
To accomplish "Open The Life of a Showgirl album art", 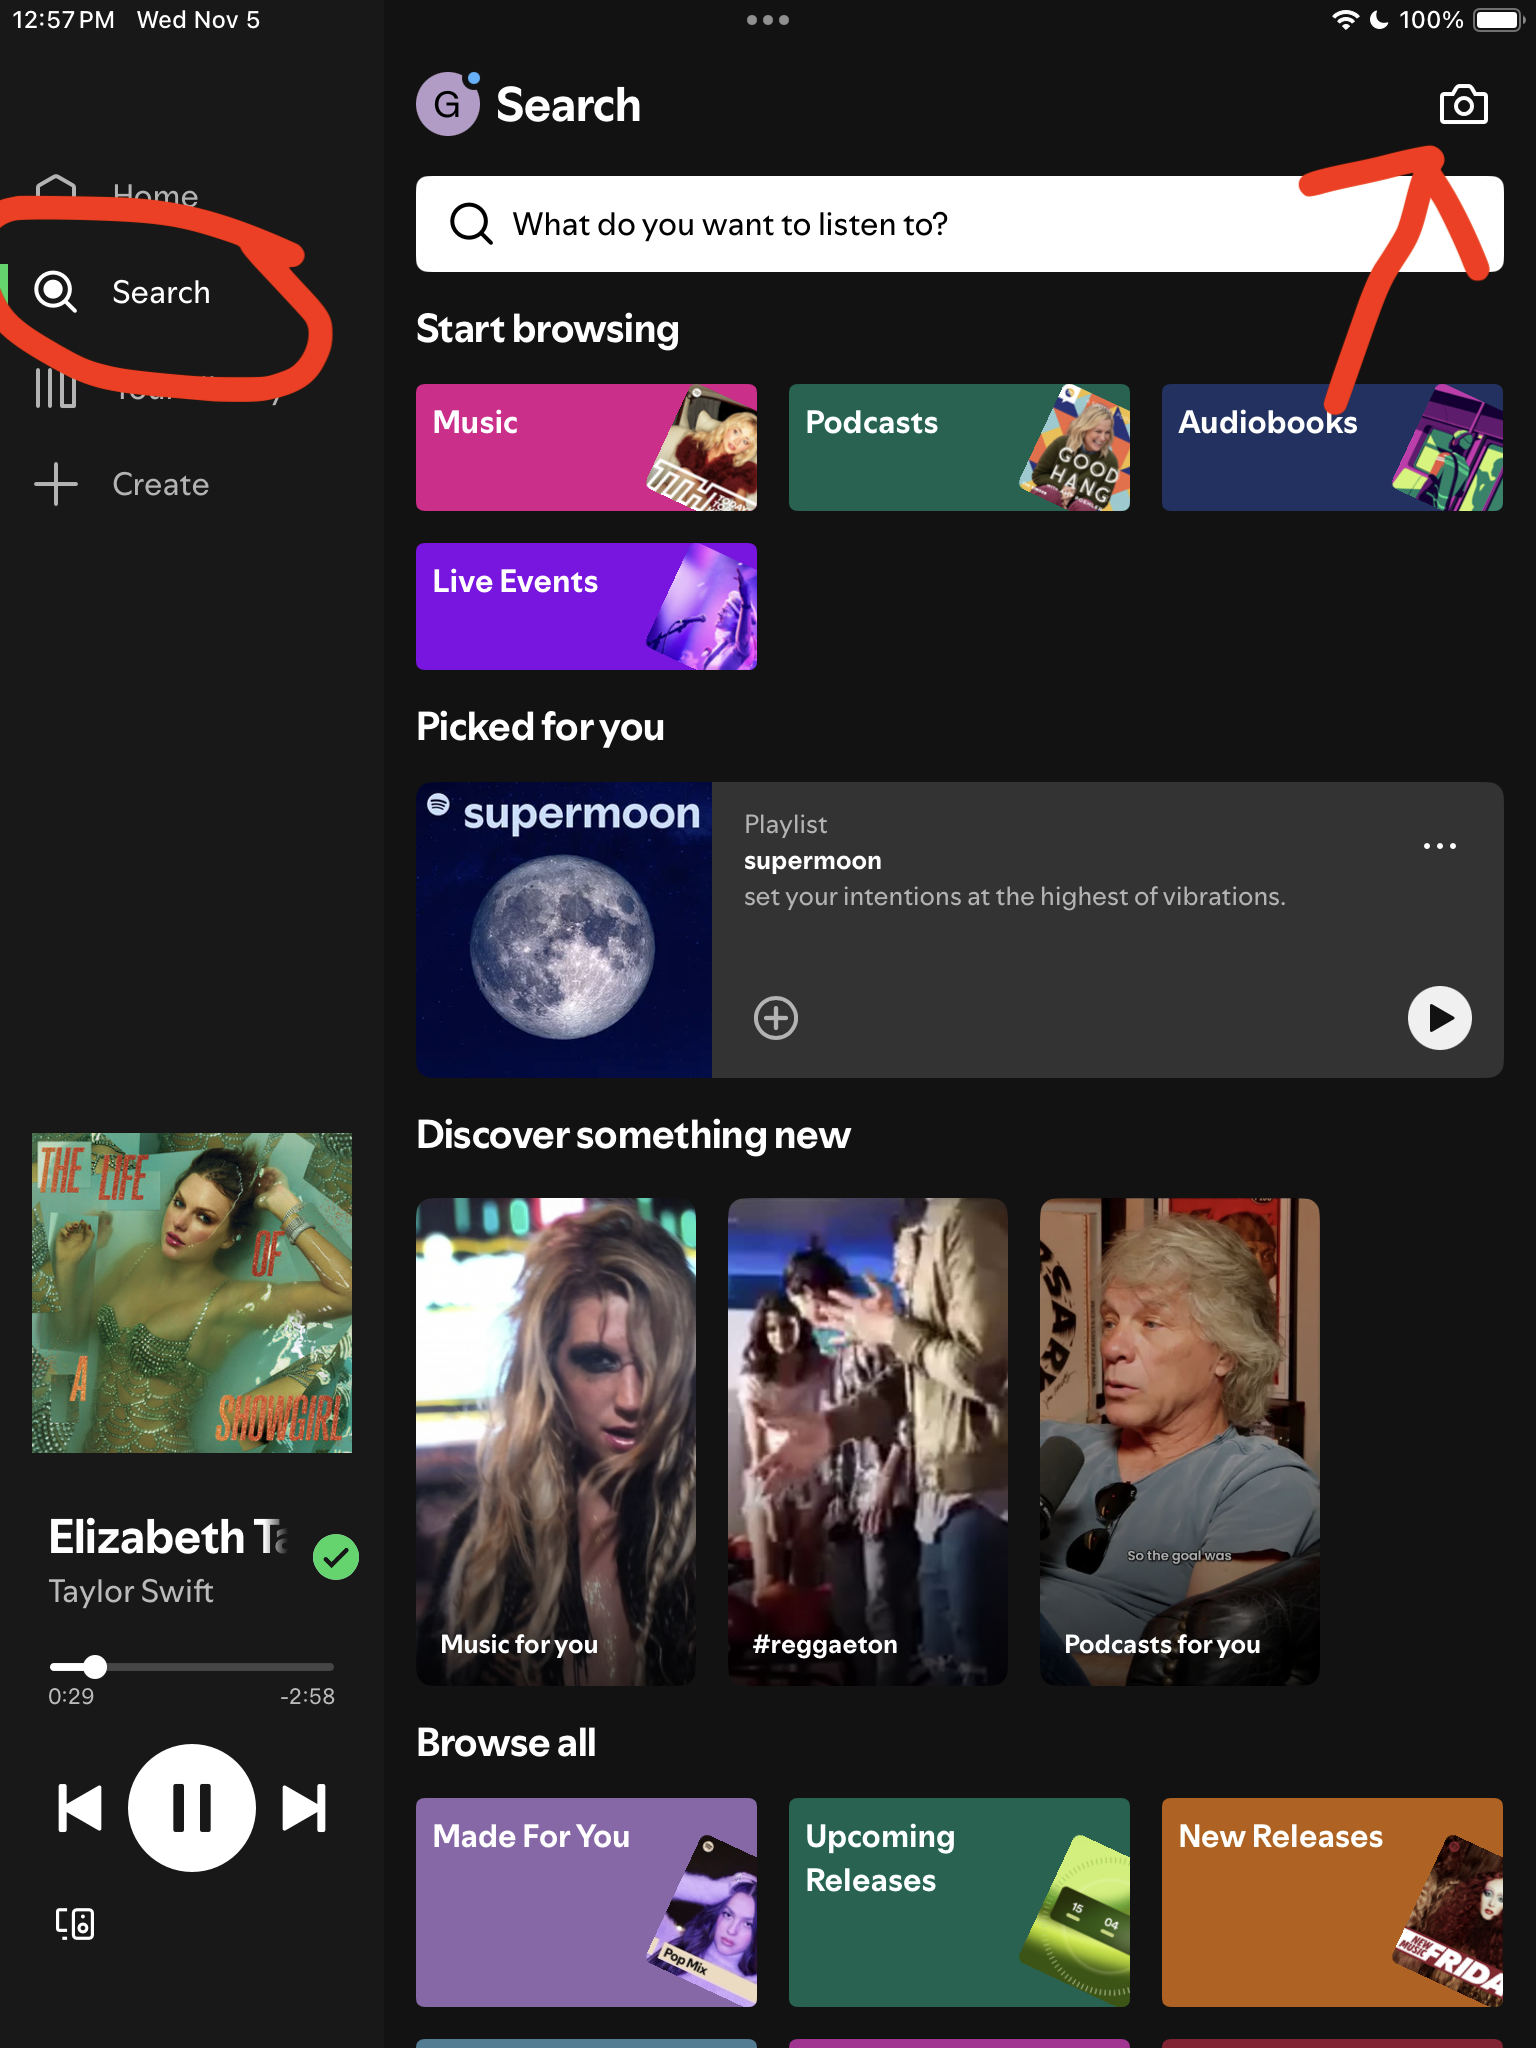I will point(192,1293).
